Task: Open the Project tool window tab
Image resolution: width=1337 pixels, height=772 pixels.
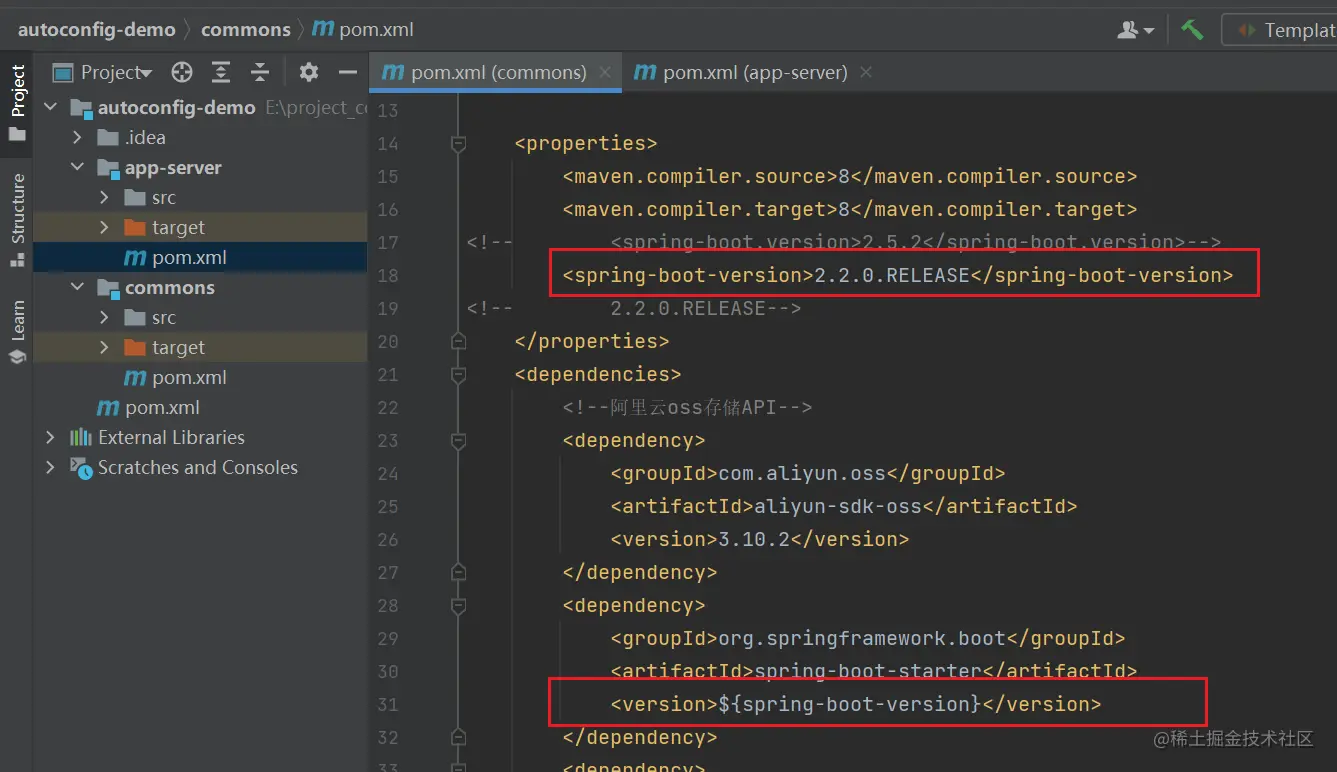Action: [x=17, y=102]
